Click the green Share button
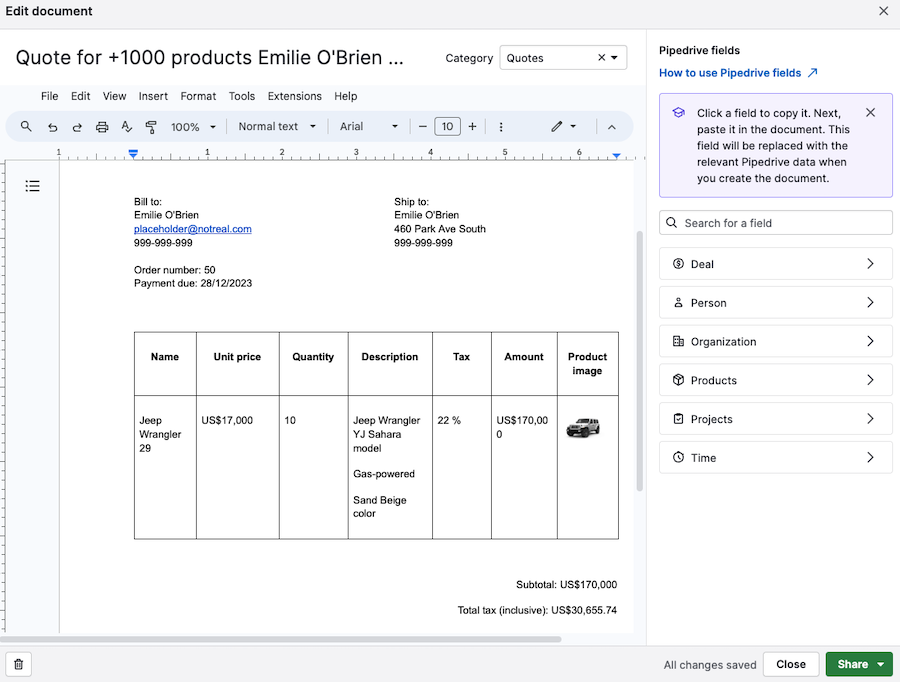900x682 pixels. 852,664
